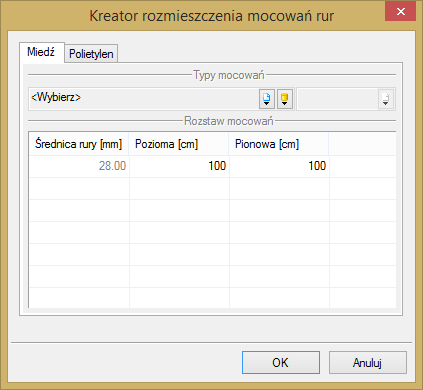
Task: Open the yellow cylinder database icon dropdown
Action: pyautogui.click(x=285, y=99)
